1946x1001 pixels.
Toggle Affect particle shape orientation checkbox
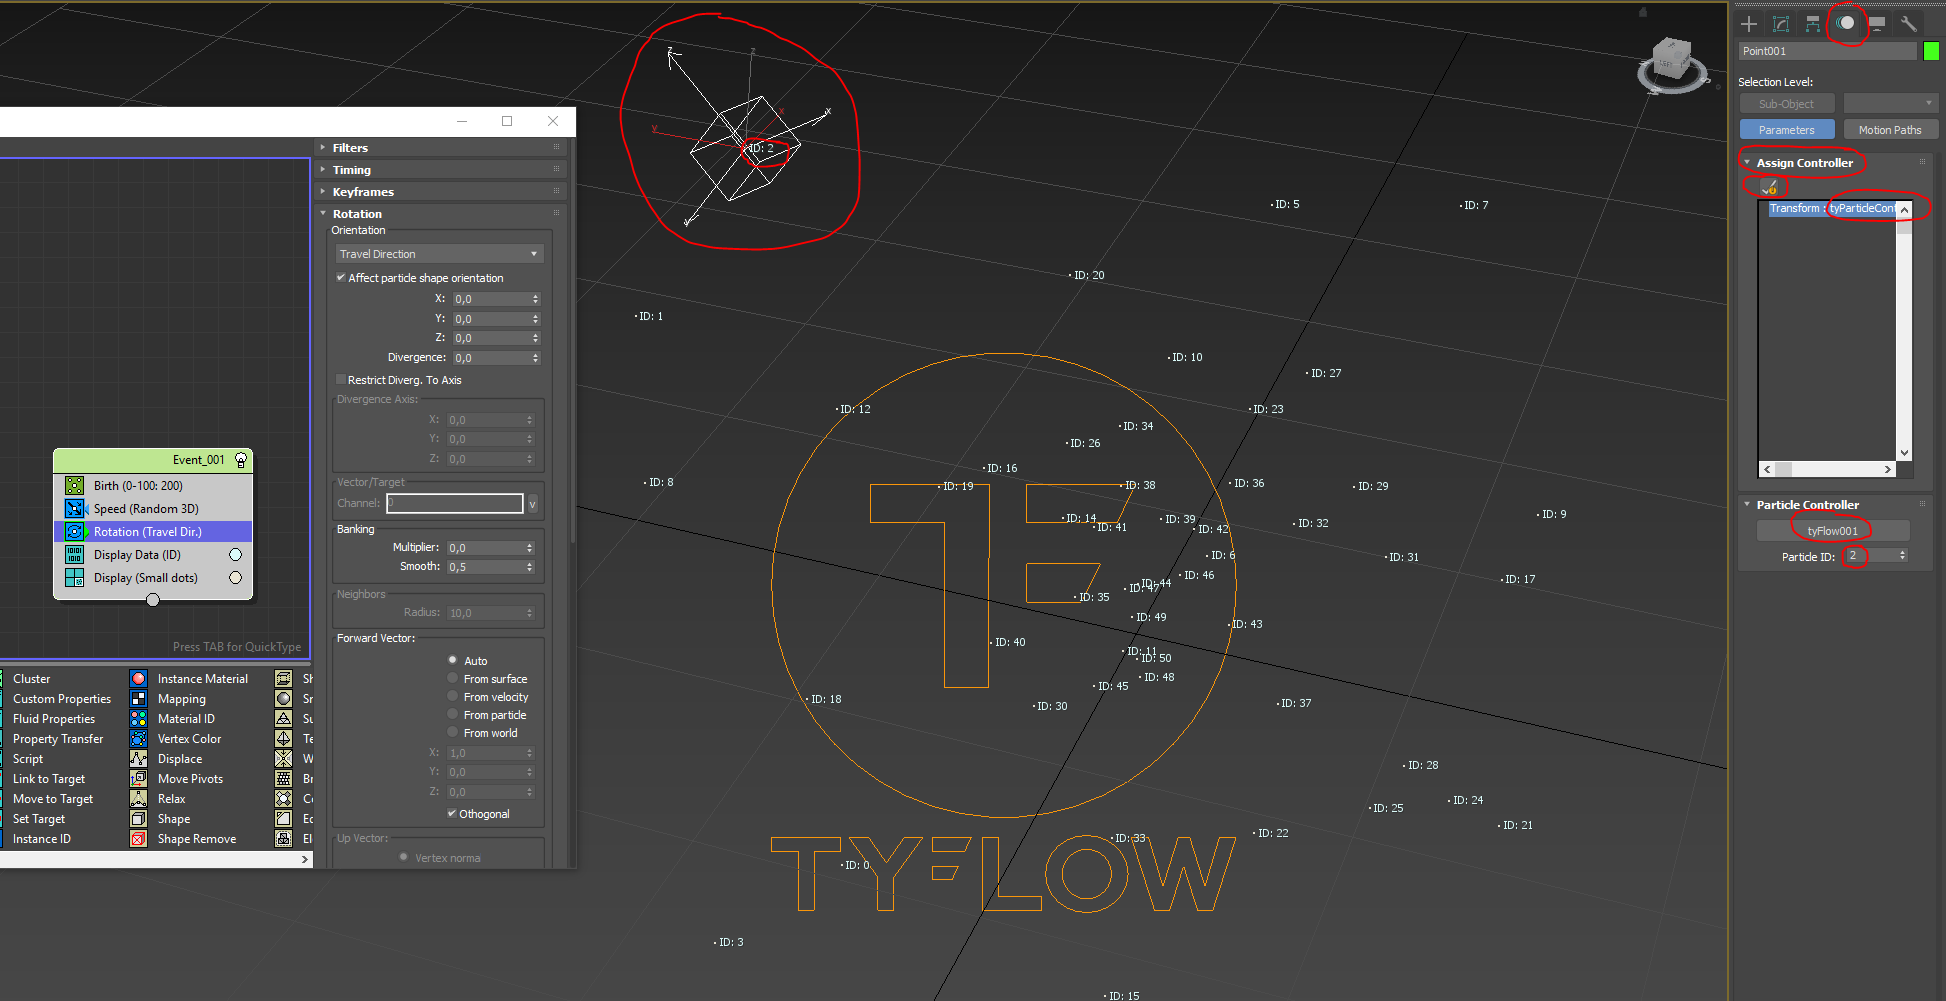tap(341, 278)
